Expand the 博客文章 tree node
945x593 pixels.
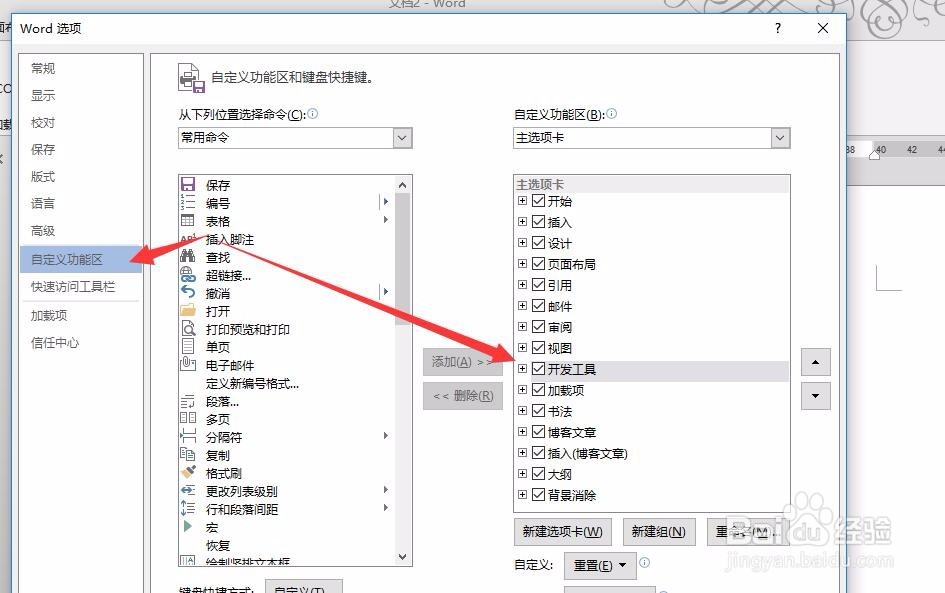tap(522, 431)
